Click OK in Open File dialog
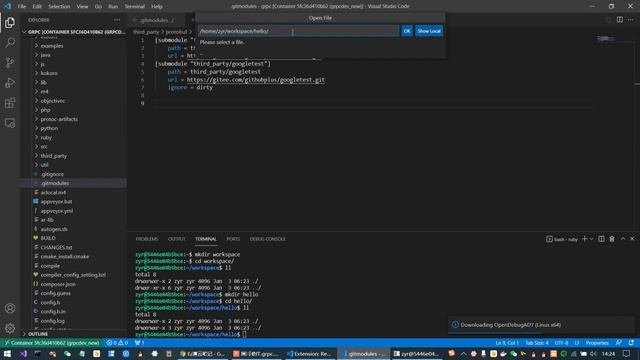The height and width of the screenshot is (360, 640). [407, 31]
